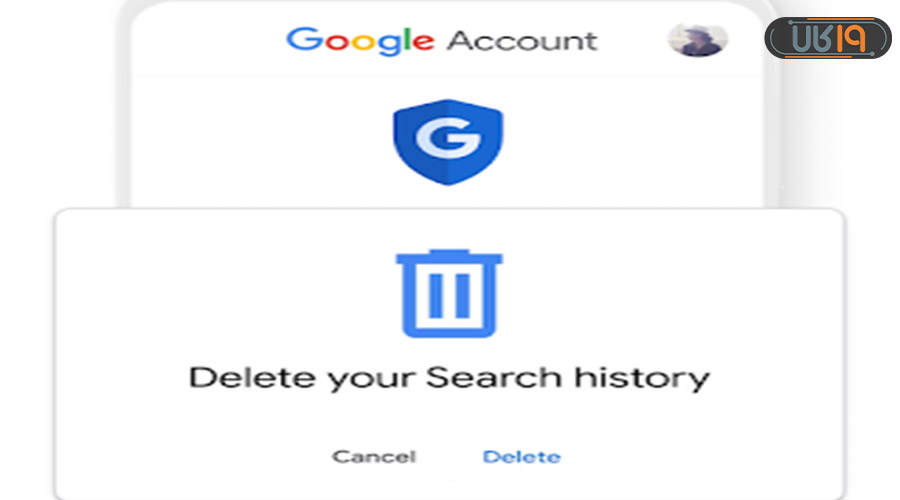
Task: Click the red letter e in Google
Action: (x=423, y=42)
